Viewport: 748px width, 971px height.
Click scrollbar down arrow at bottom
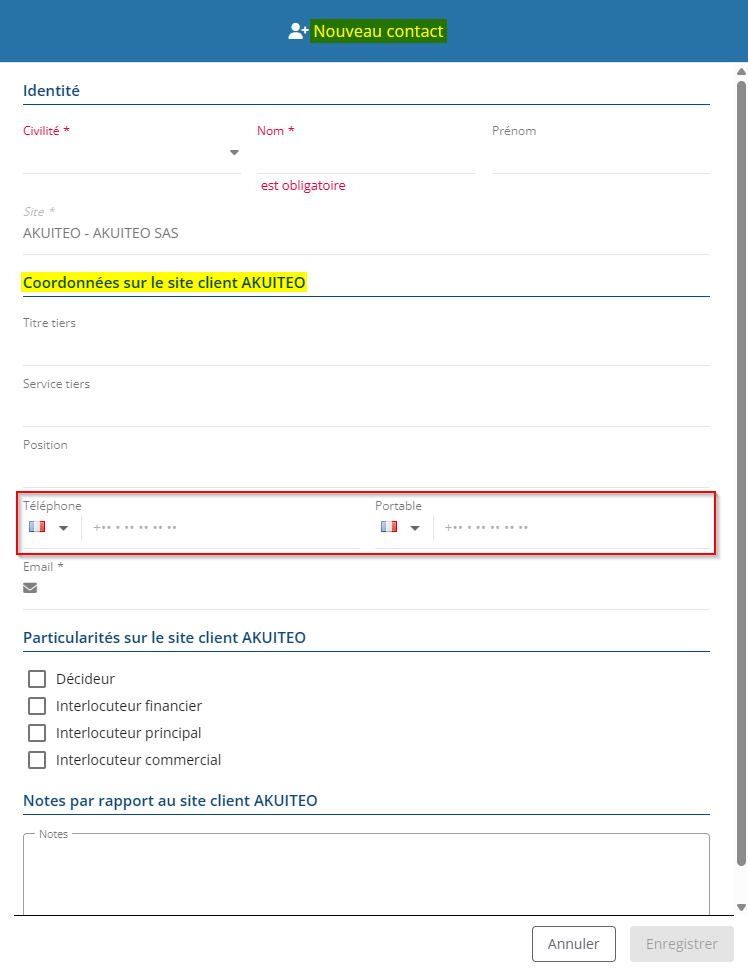point(741,907)
